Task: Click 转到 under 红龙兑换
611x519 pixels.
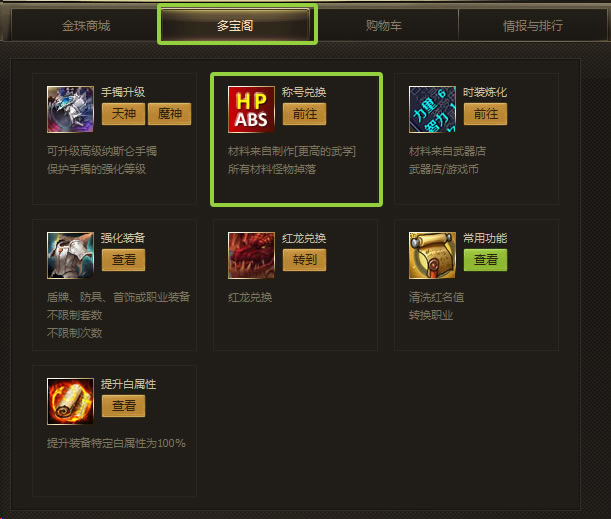Action: (x=304, y=260)
